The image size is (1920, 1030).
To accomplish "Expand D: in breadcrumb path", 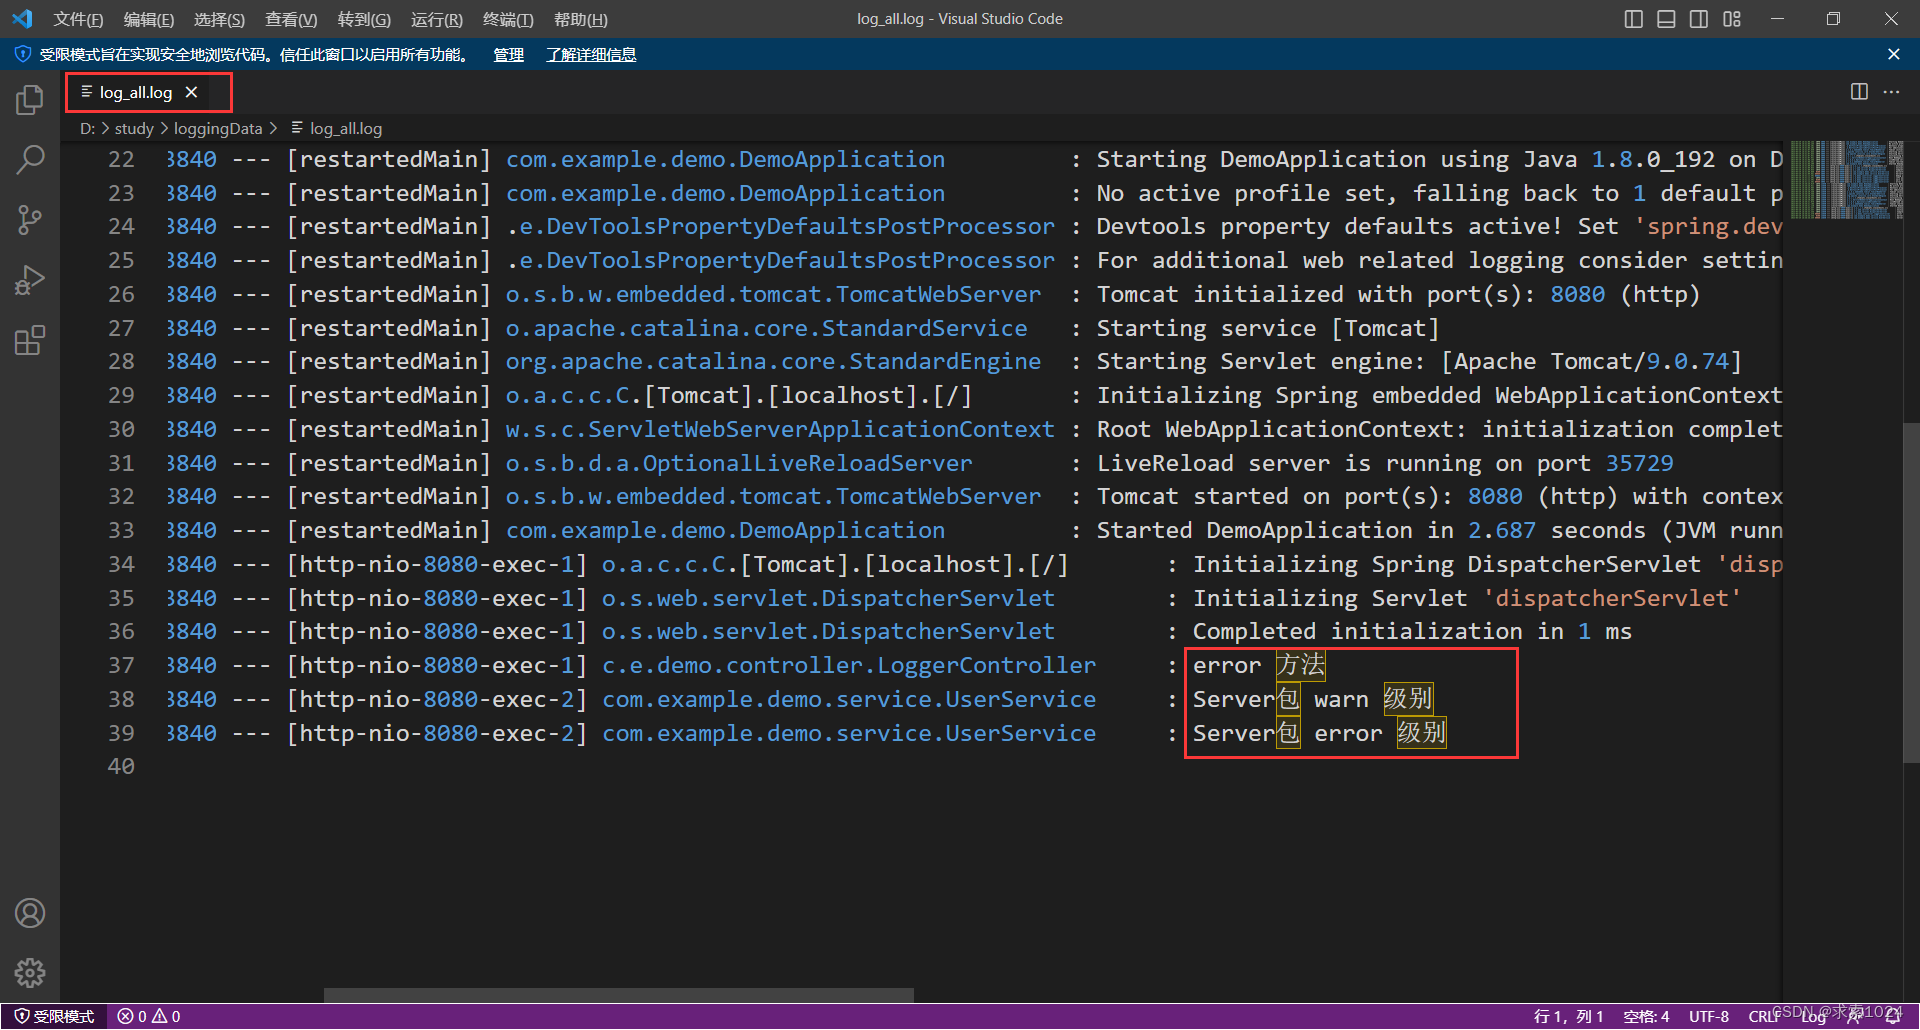I will click(87, 128).
